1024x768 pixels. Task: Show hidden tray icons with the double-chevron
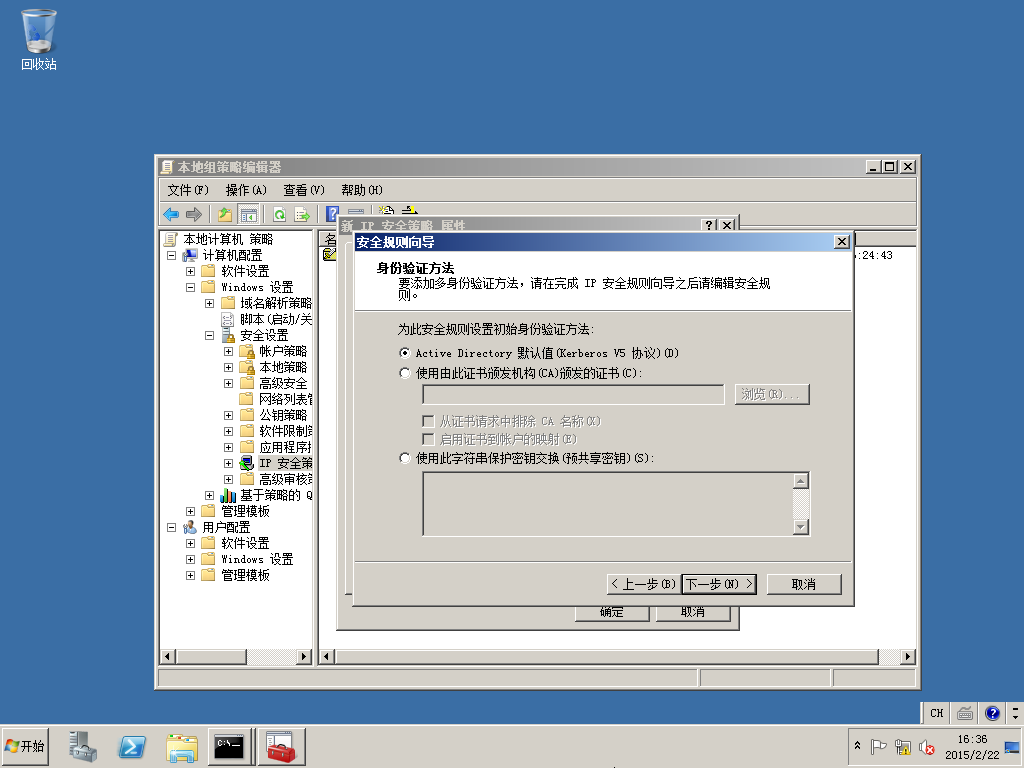(857, 745)
